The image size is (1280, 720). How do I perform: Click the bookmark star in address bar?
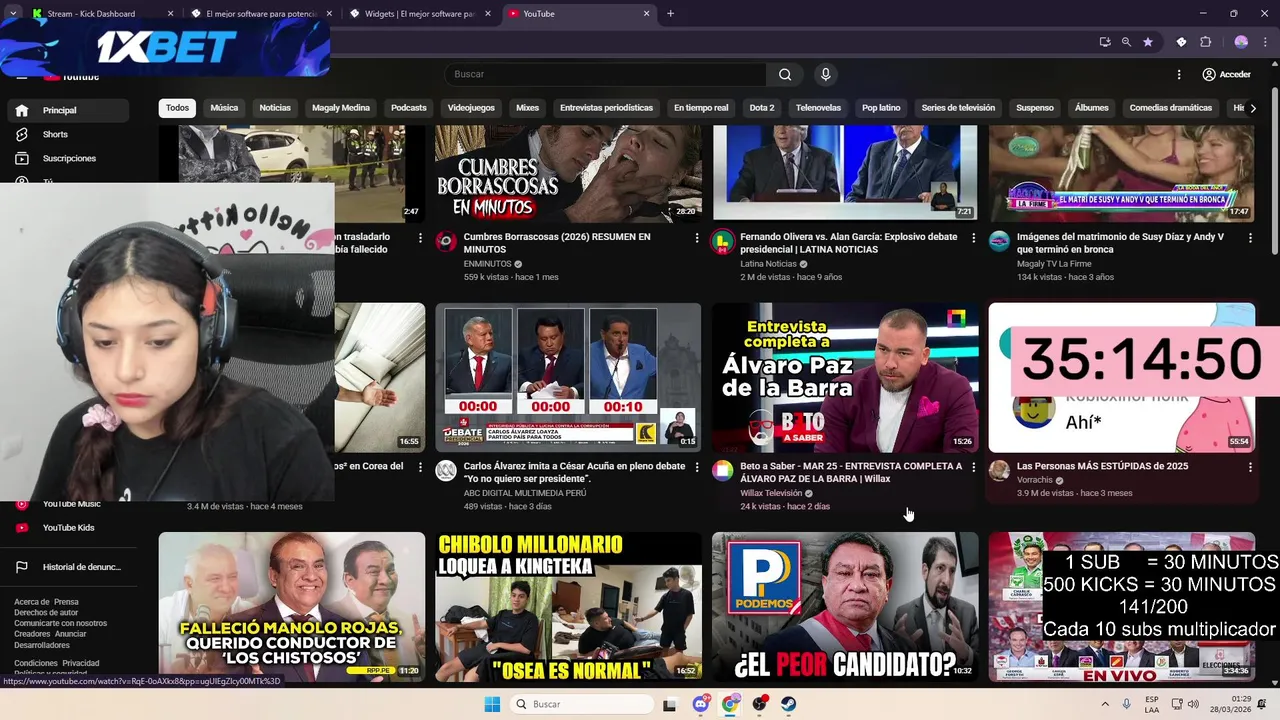[1148, 42]
